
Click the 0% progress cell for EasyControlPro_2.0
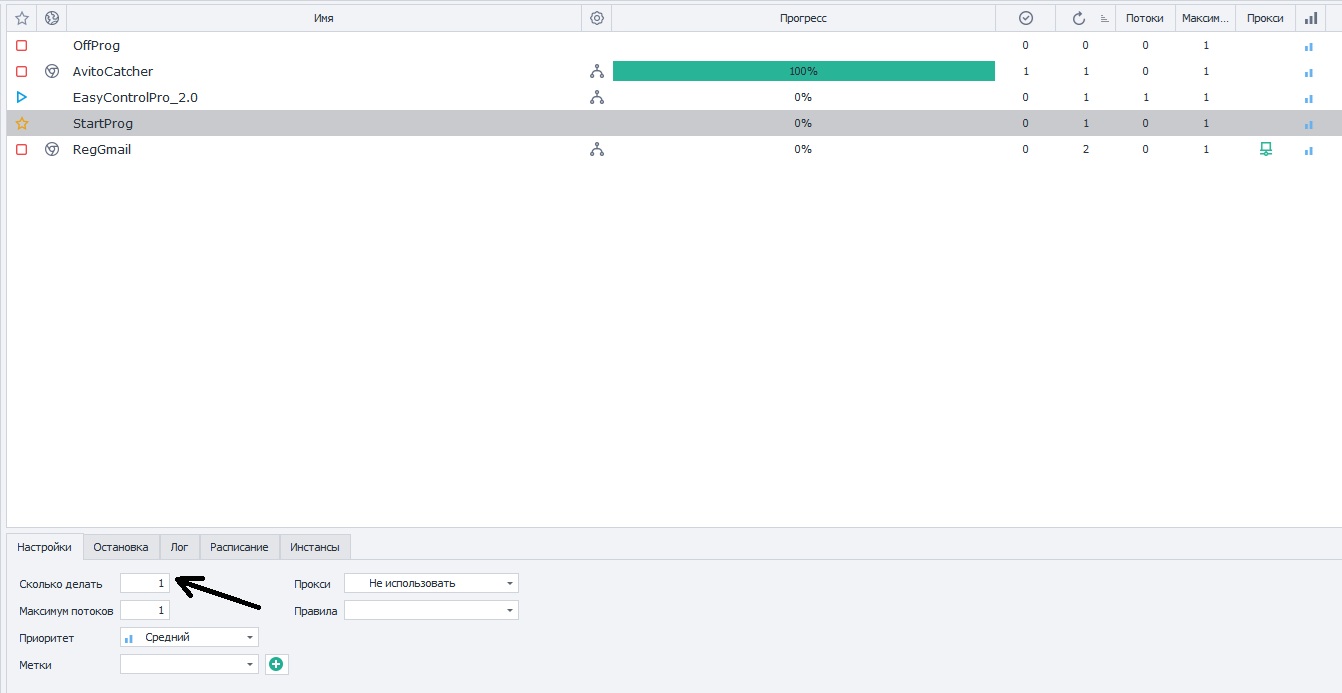point(803,98)
